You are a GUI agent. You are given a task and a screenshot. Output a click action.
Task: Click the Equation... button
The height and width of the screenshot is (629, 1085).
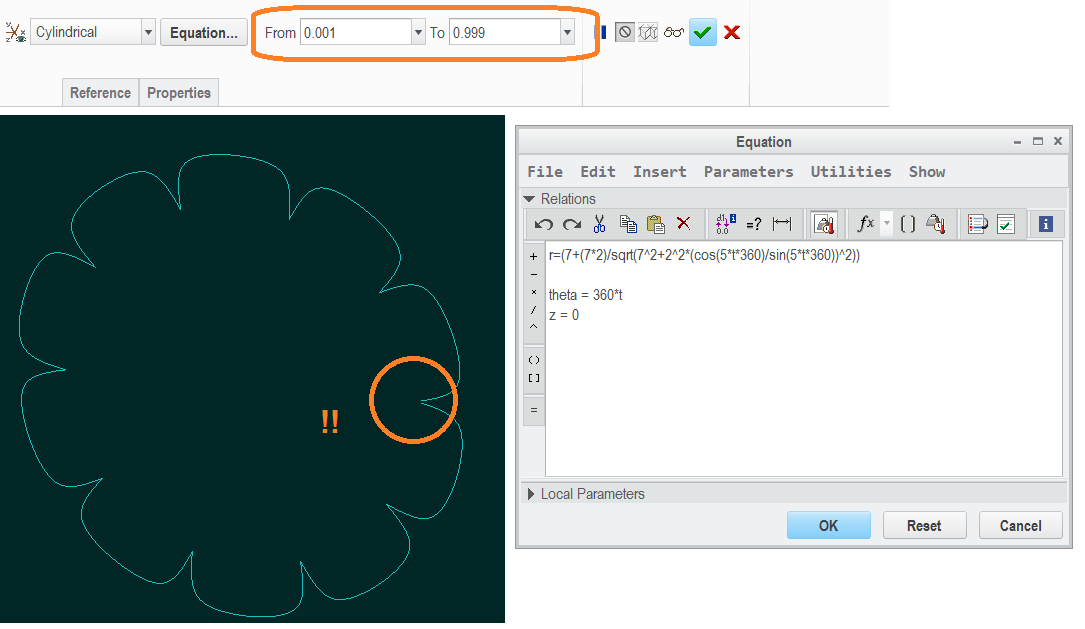coord(203,33)
